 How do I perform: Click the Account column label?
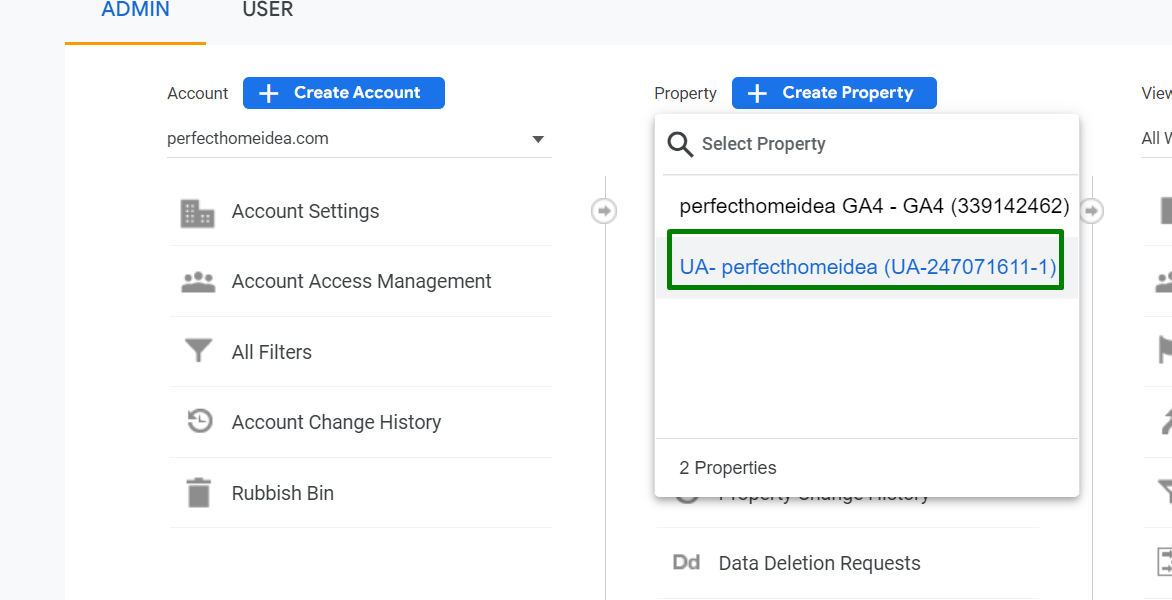pos(197,93)
